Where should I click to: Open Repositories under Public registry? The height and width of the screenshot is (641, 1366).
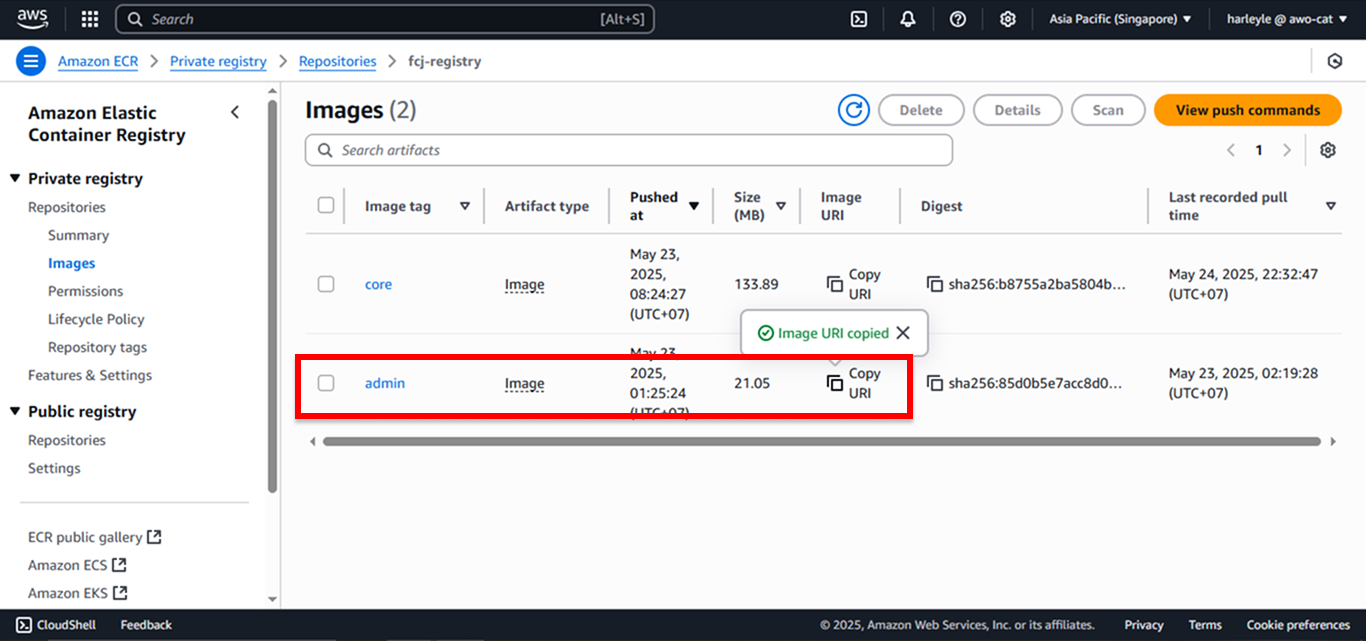tap(67, 440)
